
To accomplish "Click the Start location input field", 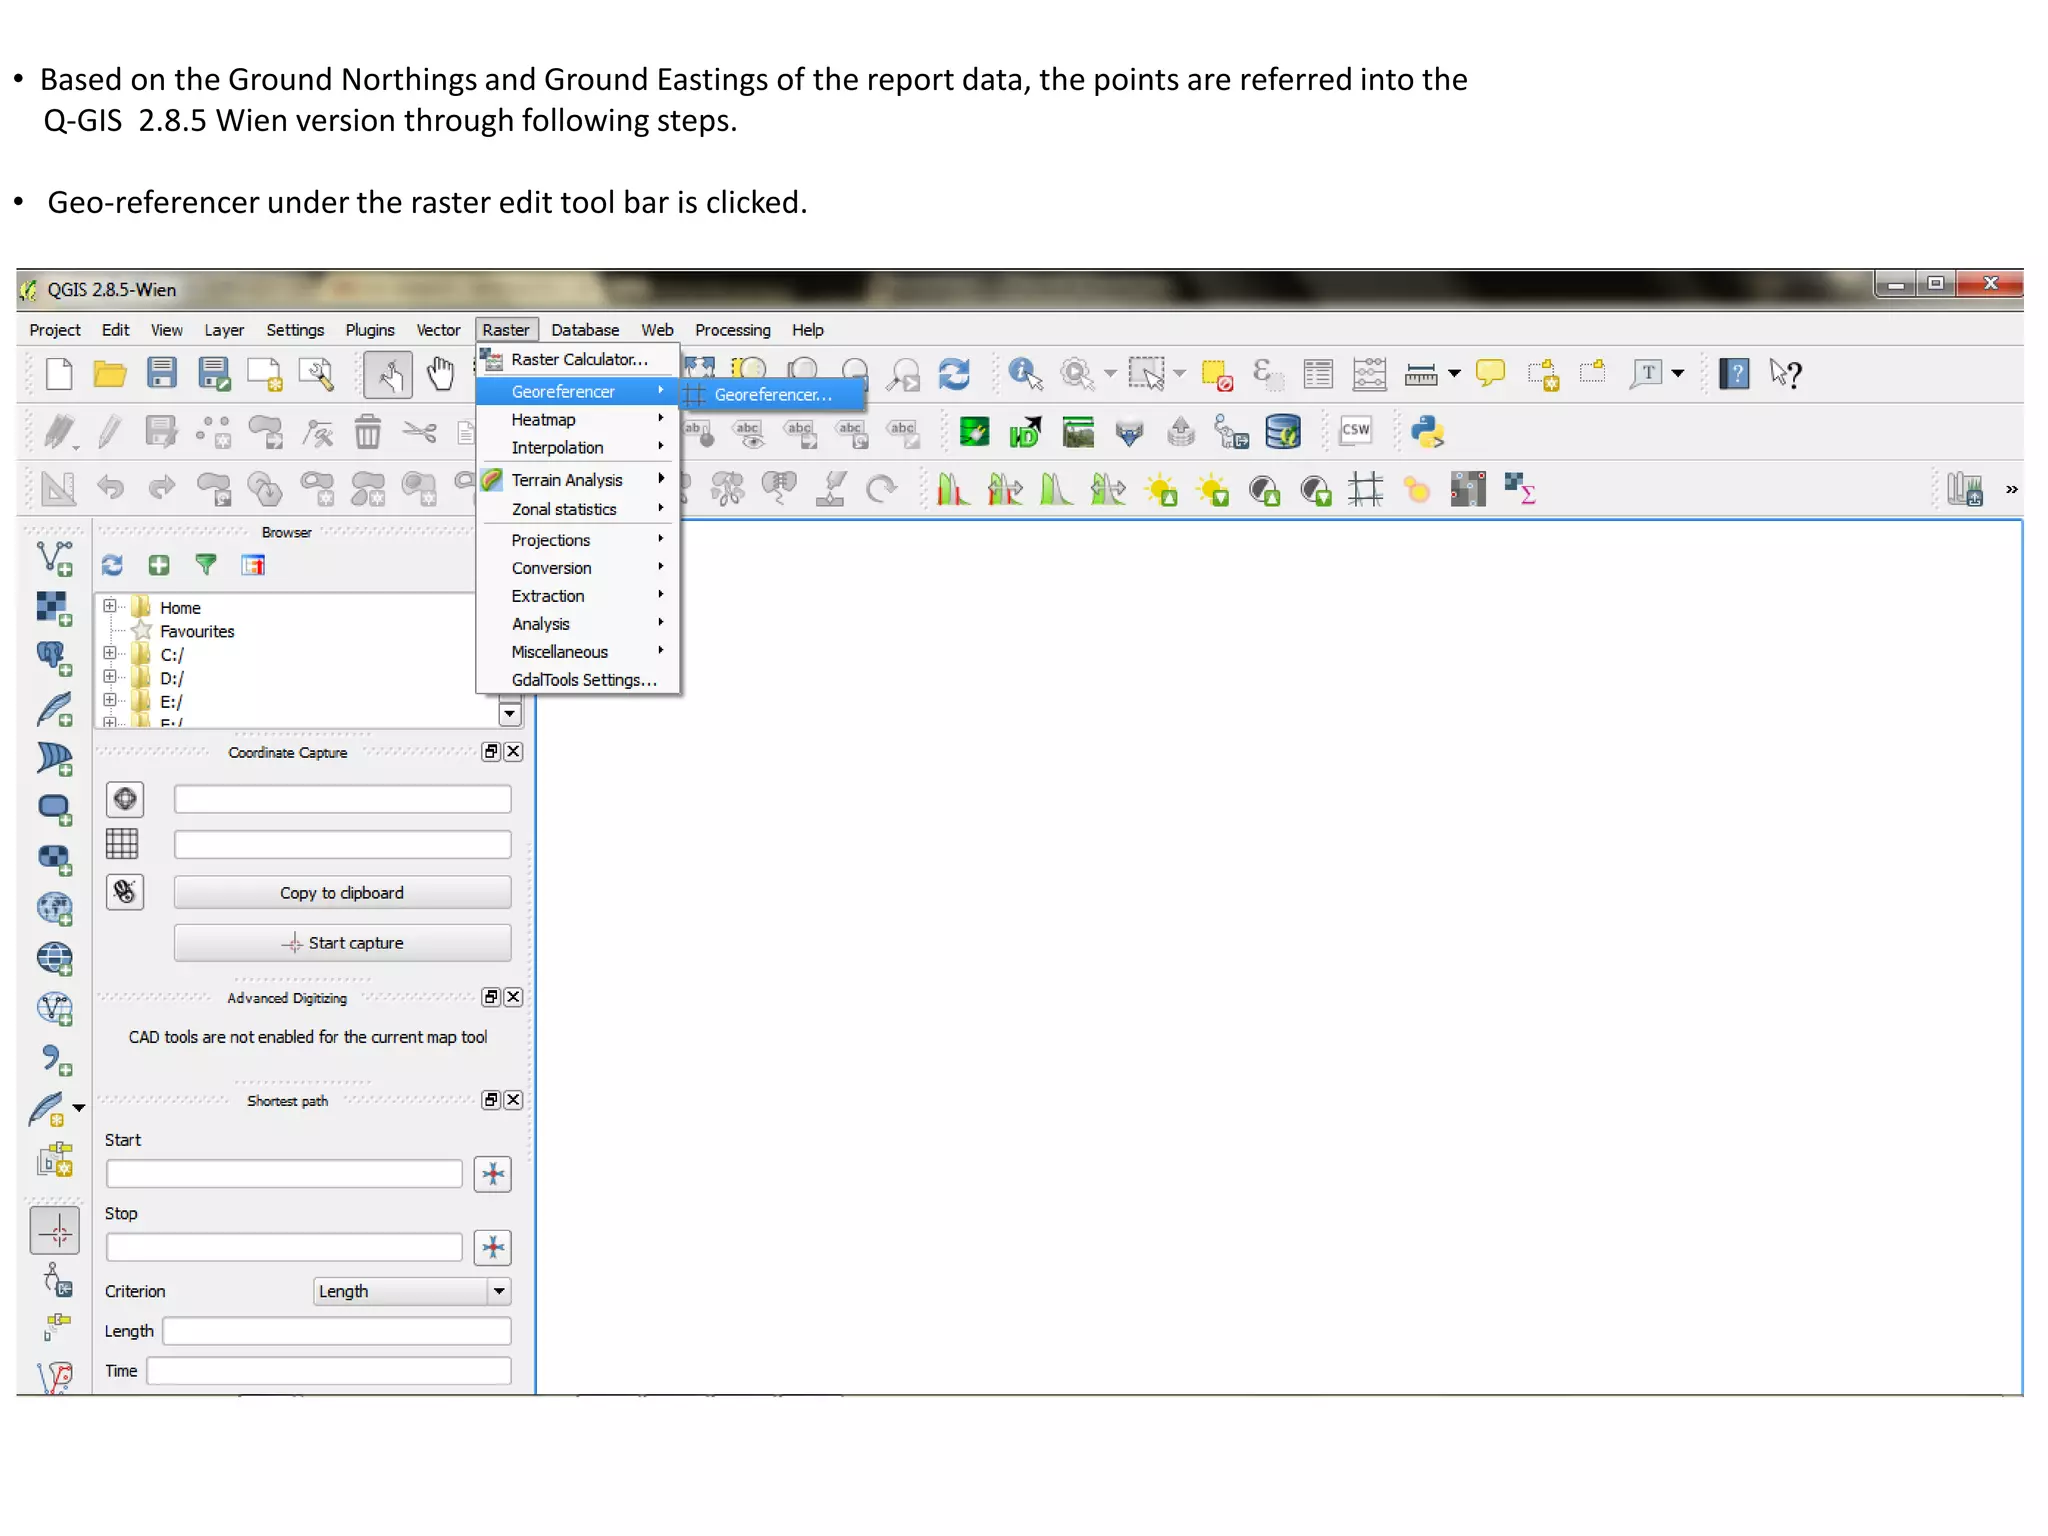I will (284, 1174).
